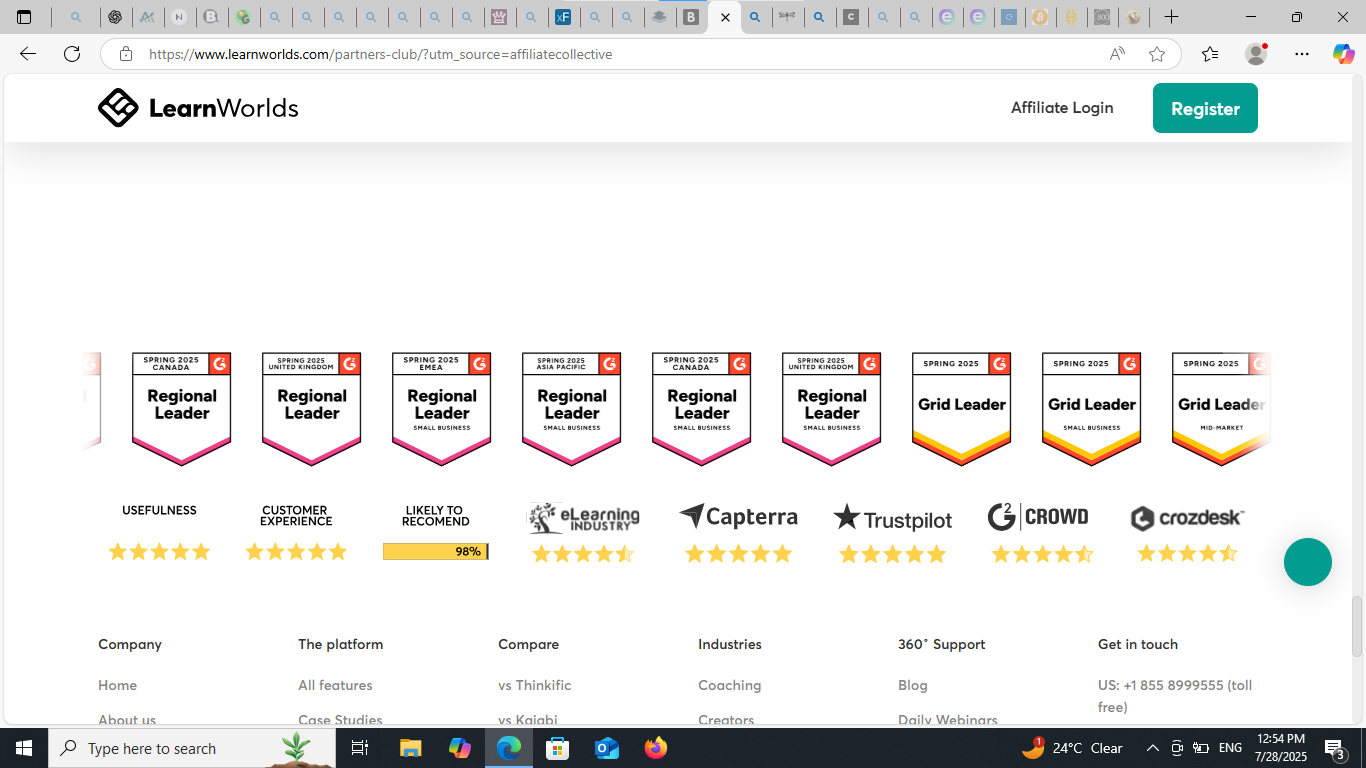1366x768 pixels.
Task: Click the eLearning Industry logo
Action: coord(584,518)
